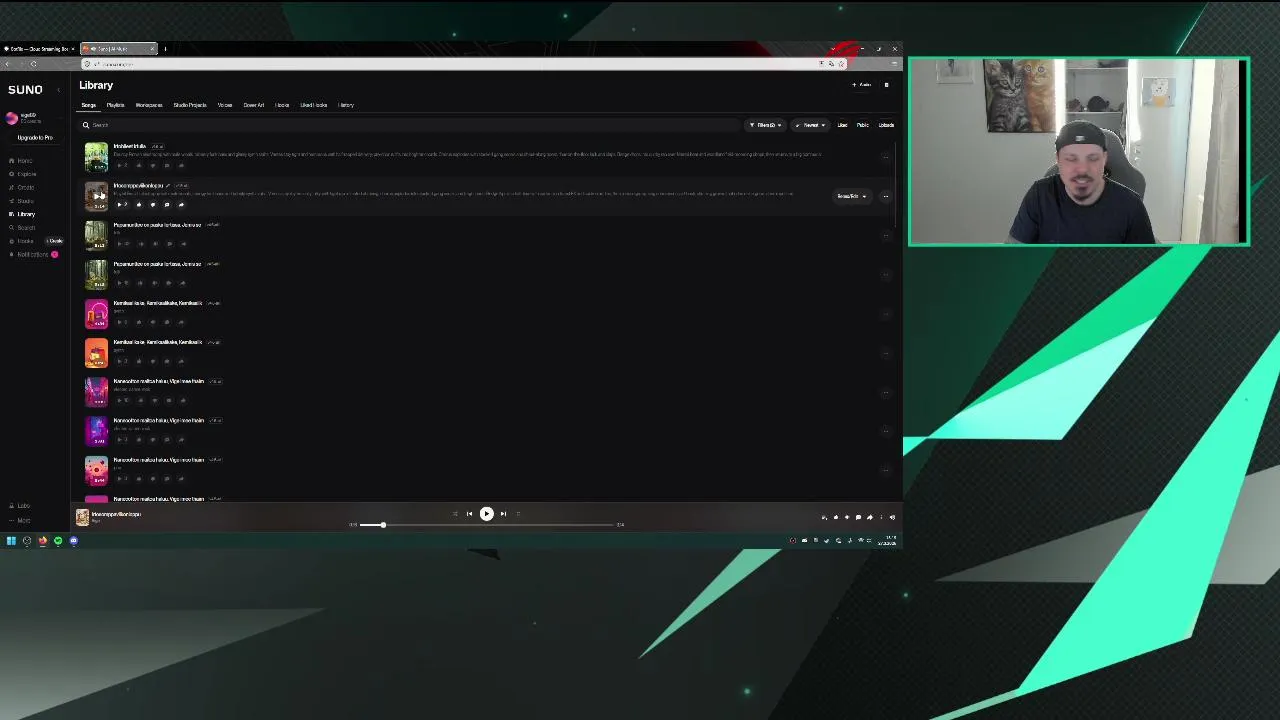1280x720 pixels.
Task: Open the Create page from sidebar
Action: point(23,187)
